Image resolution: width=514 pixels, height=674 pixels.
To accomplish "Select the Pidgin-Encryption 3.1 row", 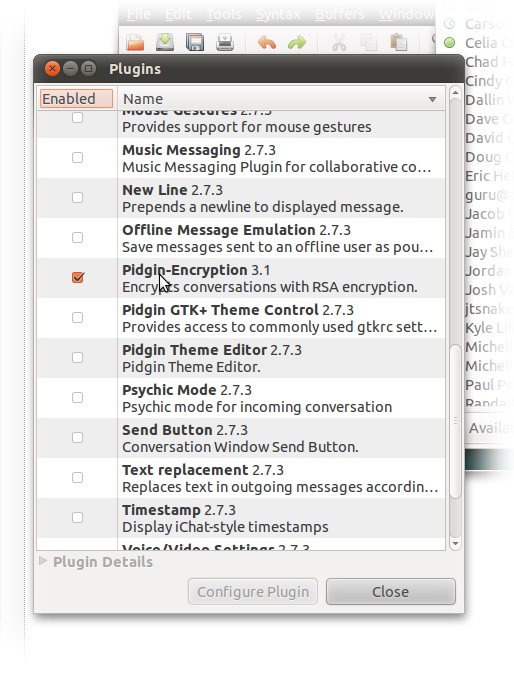I will 241,278.
